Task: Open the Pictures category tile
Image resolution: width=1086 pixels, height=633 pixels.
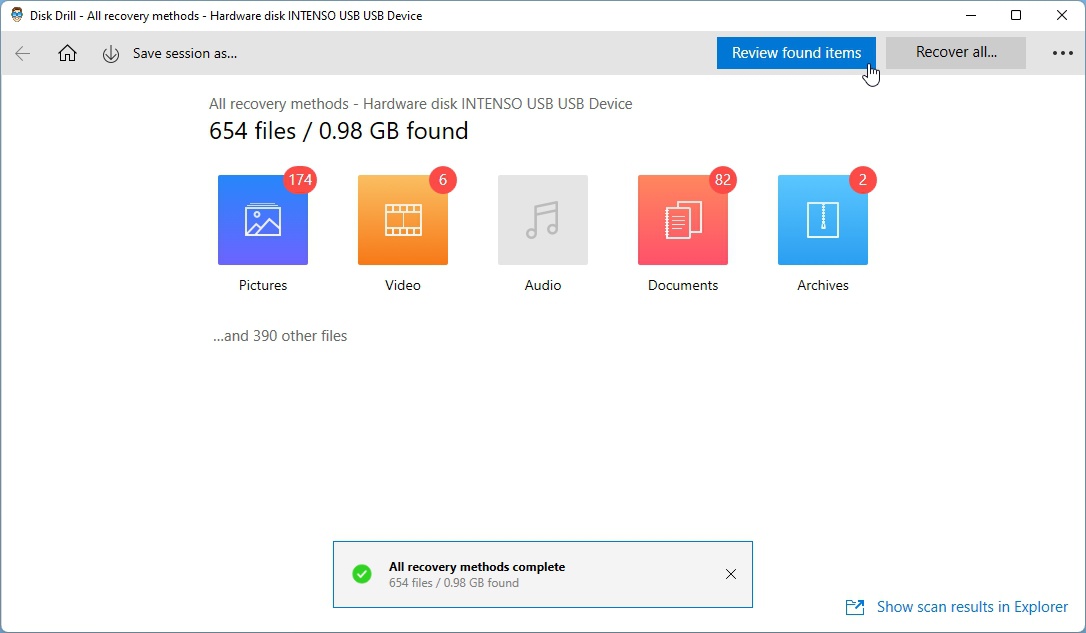Action: [x=263, y=220]
